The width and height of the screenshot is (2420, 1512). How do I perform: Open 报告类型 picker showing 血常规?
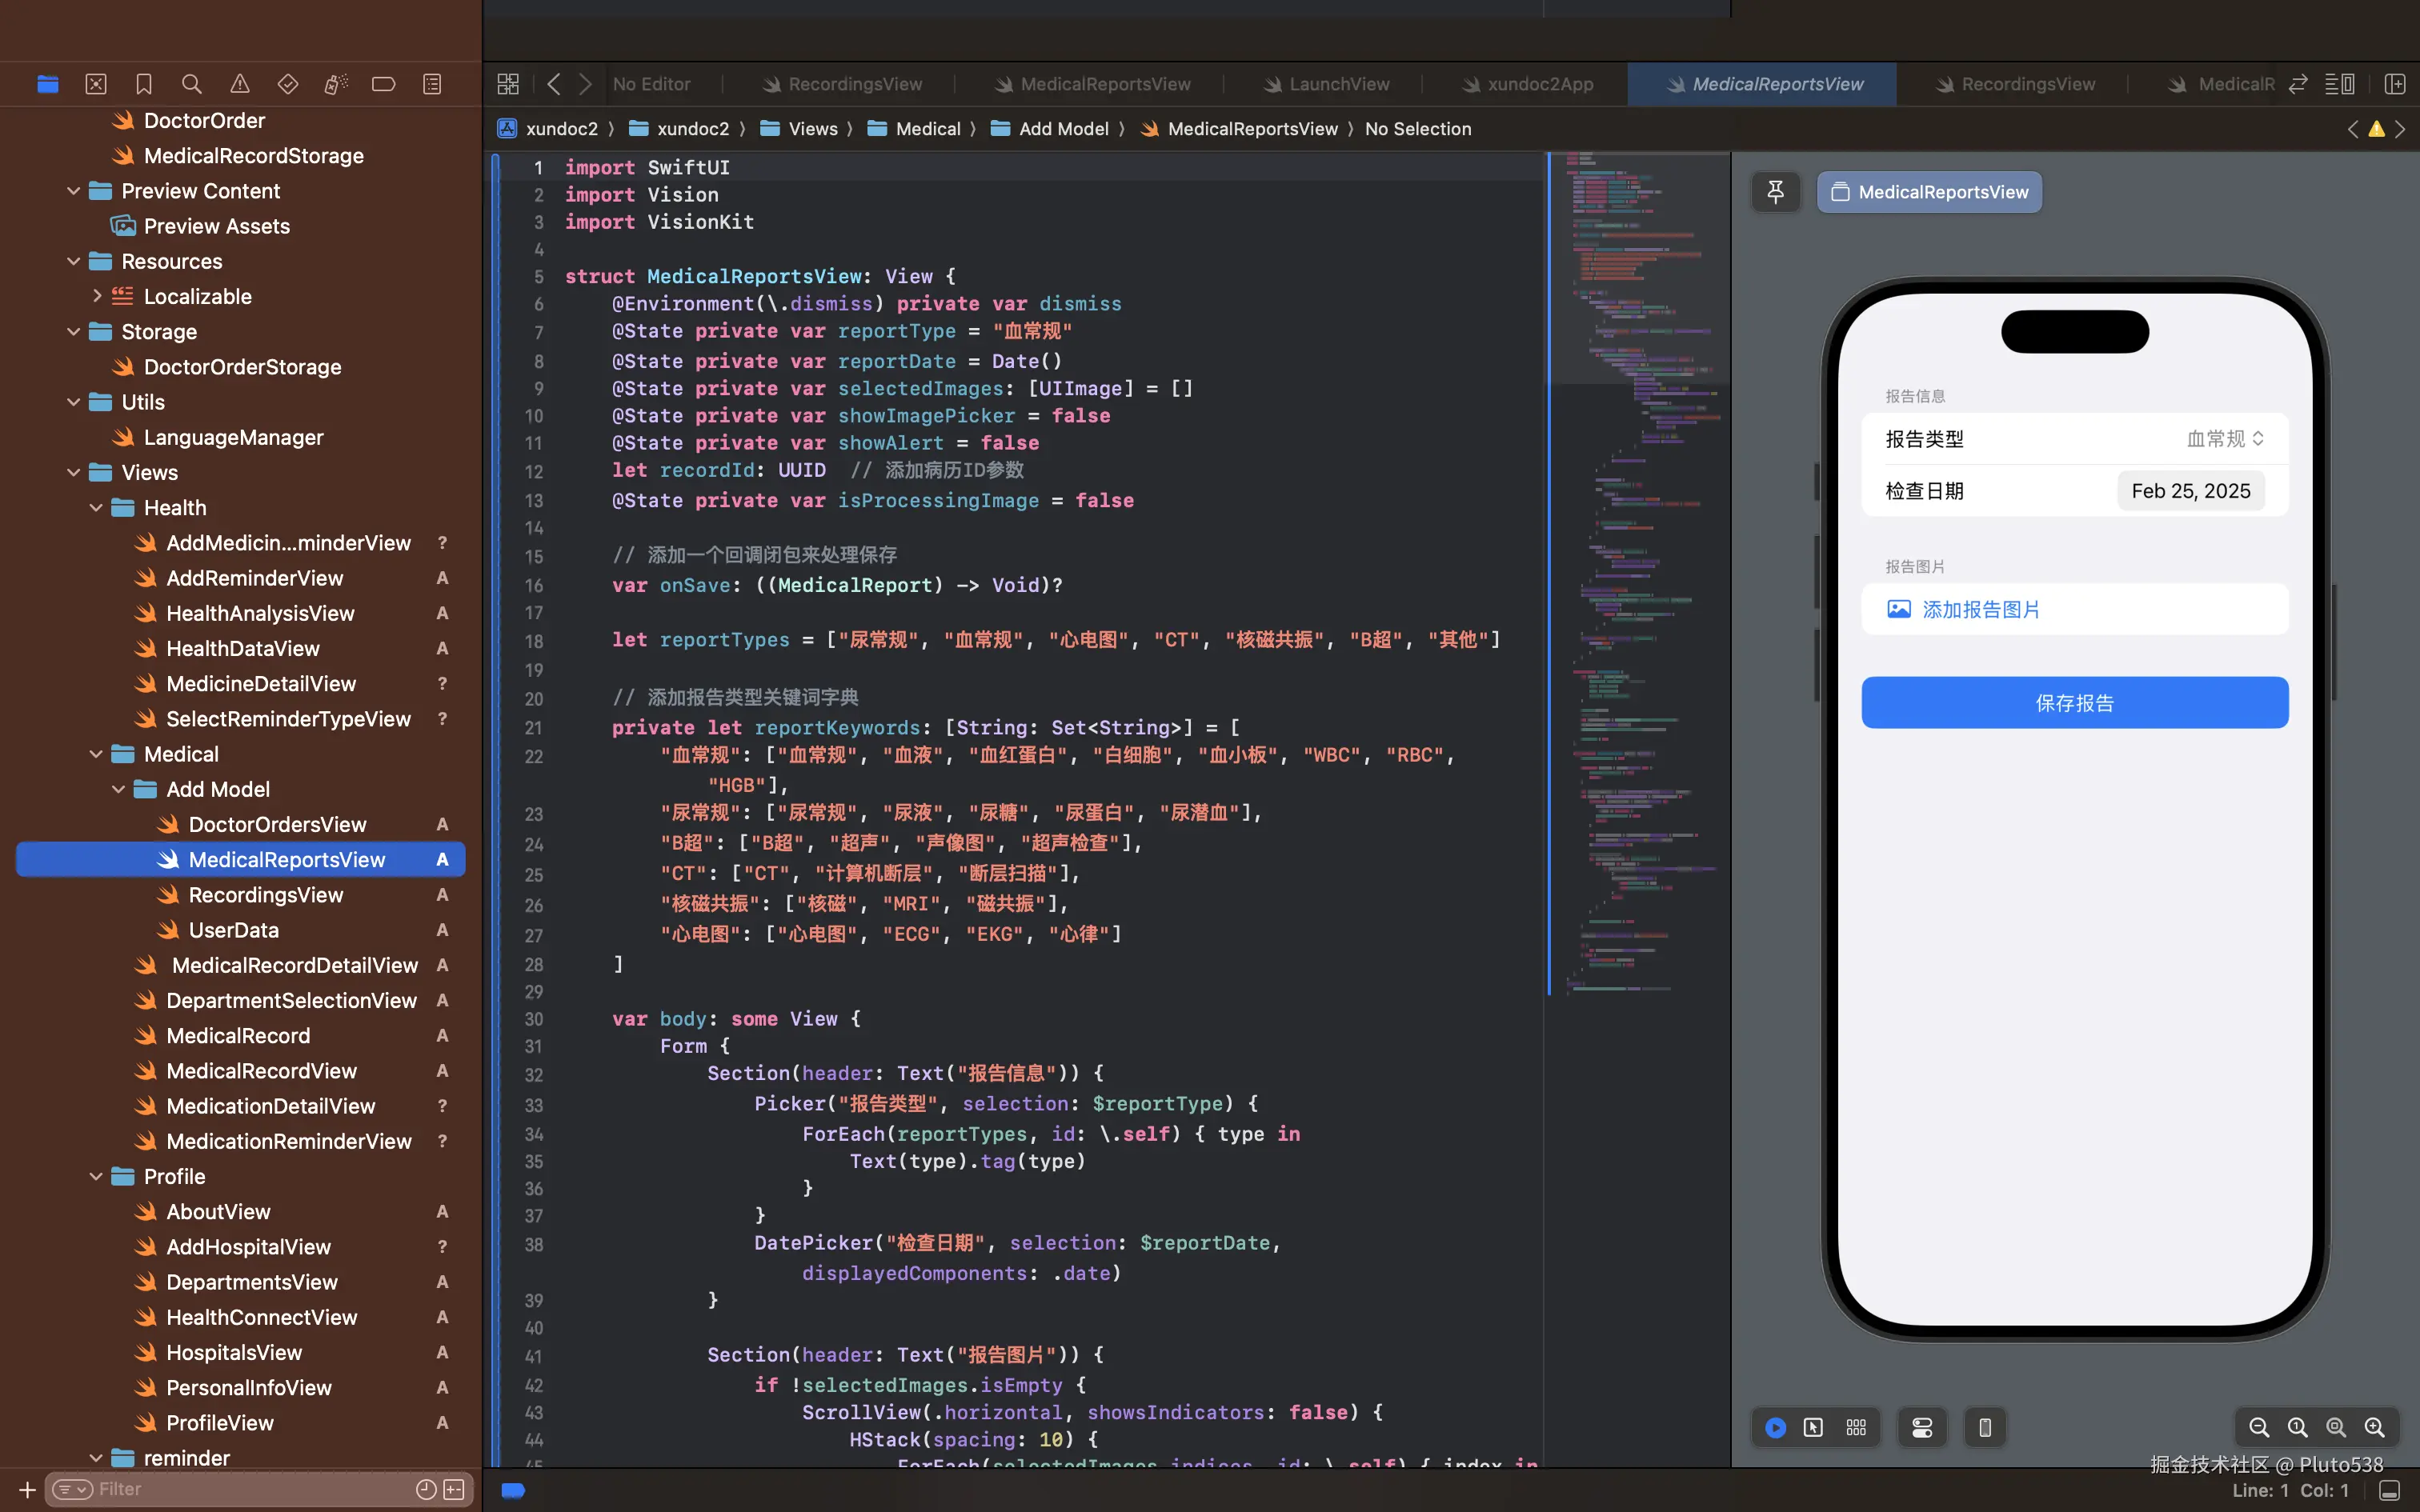click(2224, 439)
